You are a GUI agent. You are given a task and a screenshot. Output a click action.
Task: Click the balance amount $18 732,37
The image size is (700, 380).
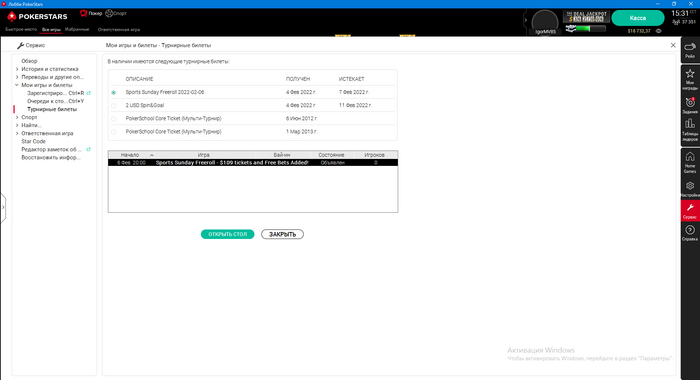(x=639, y=31)
